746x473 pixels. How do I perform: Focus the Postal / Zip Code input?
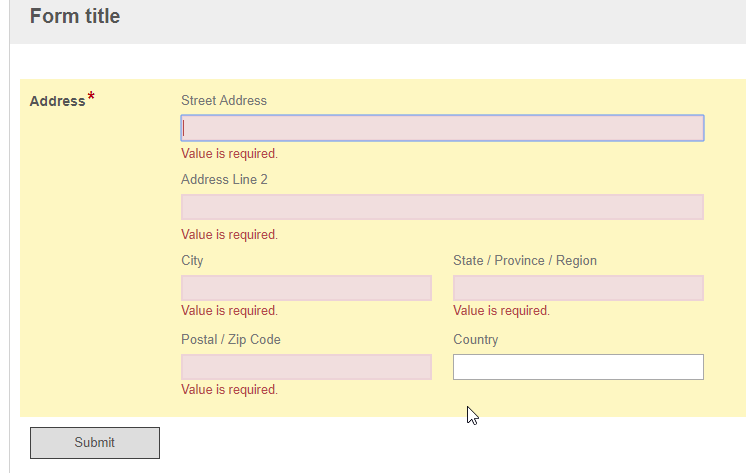[x=306, y=367]
